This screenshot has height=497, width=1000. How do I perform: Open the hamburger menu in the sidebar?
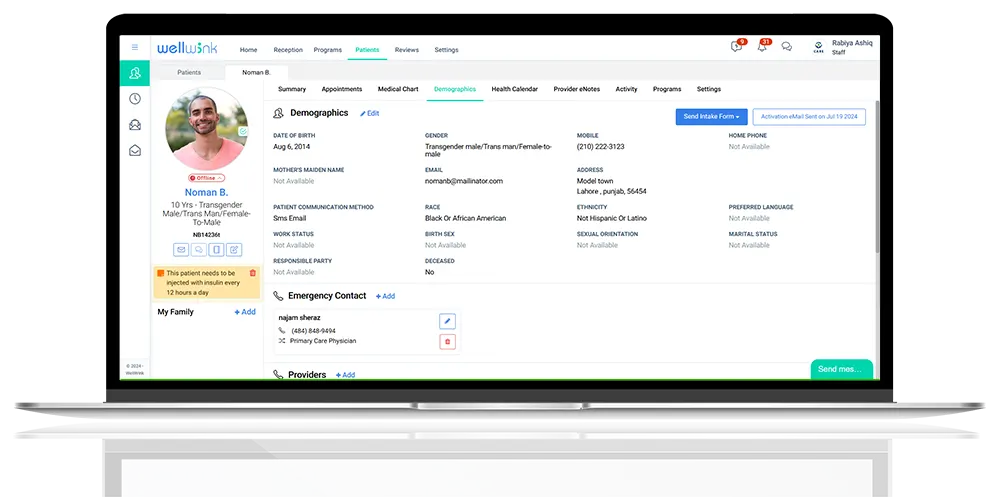135,47
